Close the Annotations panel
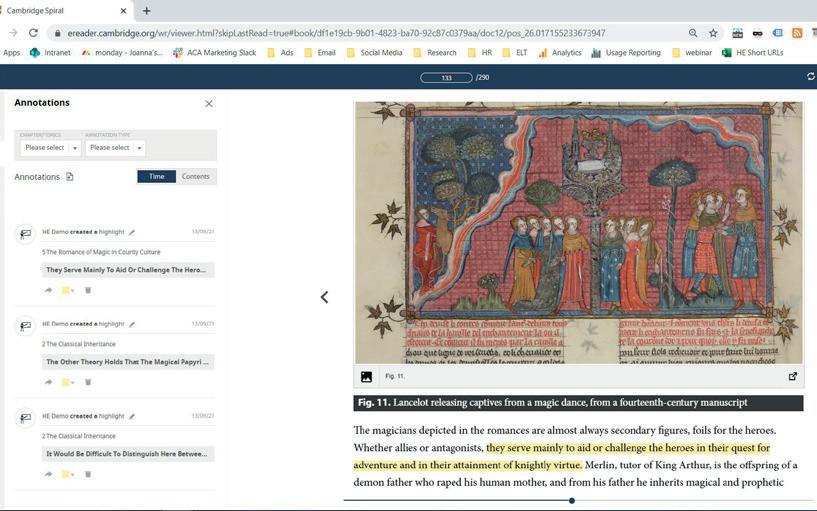This screenshot has height=511, width=817. tap(209, 104)
